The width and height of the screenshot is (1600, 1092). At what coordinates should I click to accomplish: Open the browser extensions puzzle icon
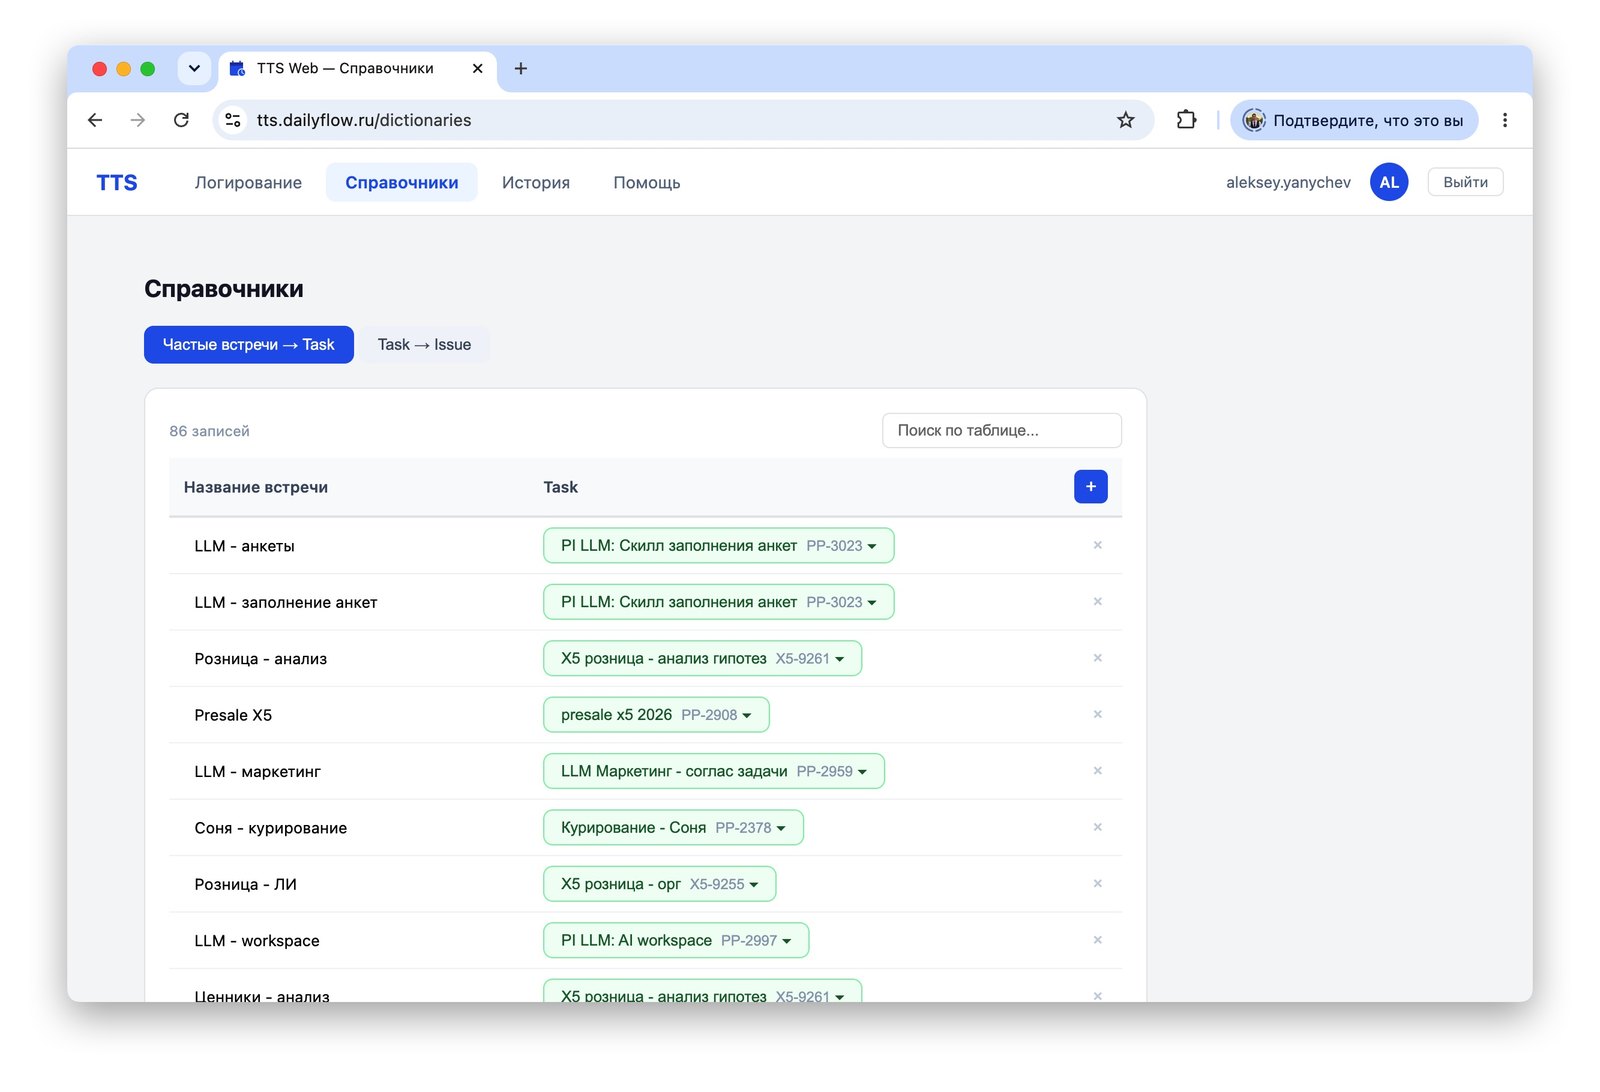coord(1186,120)
